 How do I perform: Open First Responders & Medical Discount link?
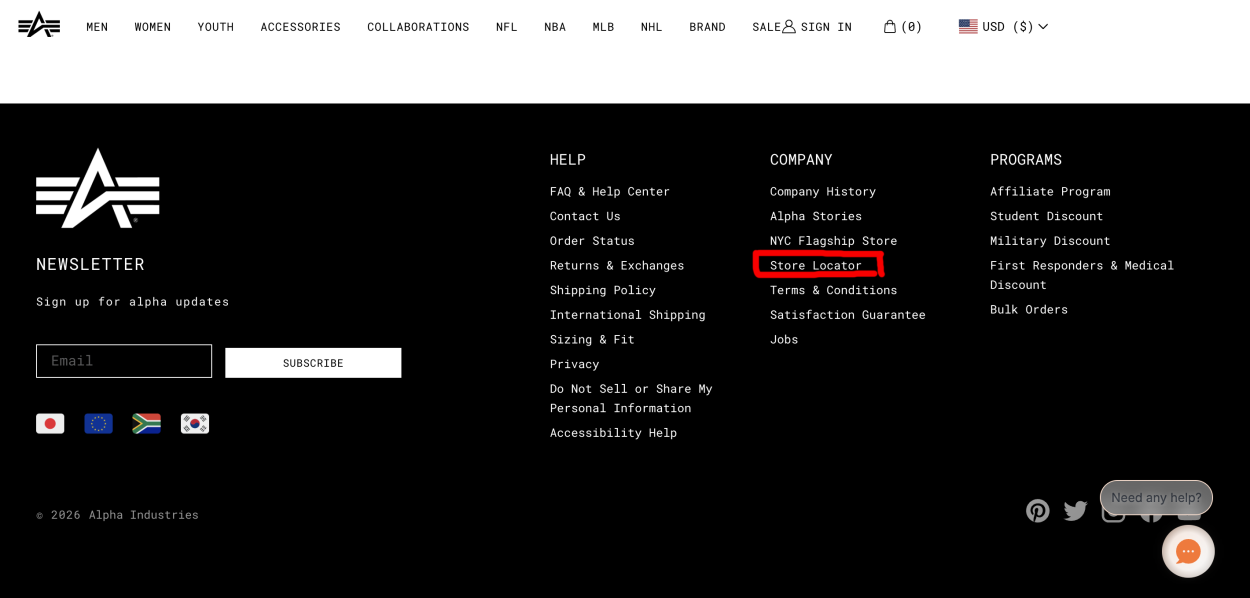pyautogui.click(x=1082, y=275)
